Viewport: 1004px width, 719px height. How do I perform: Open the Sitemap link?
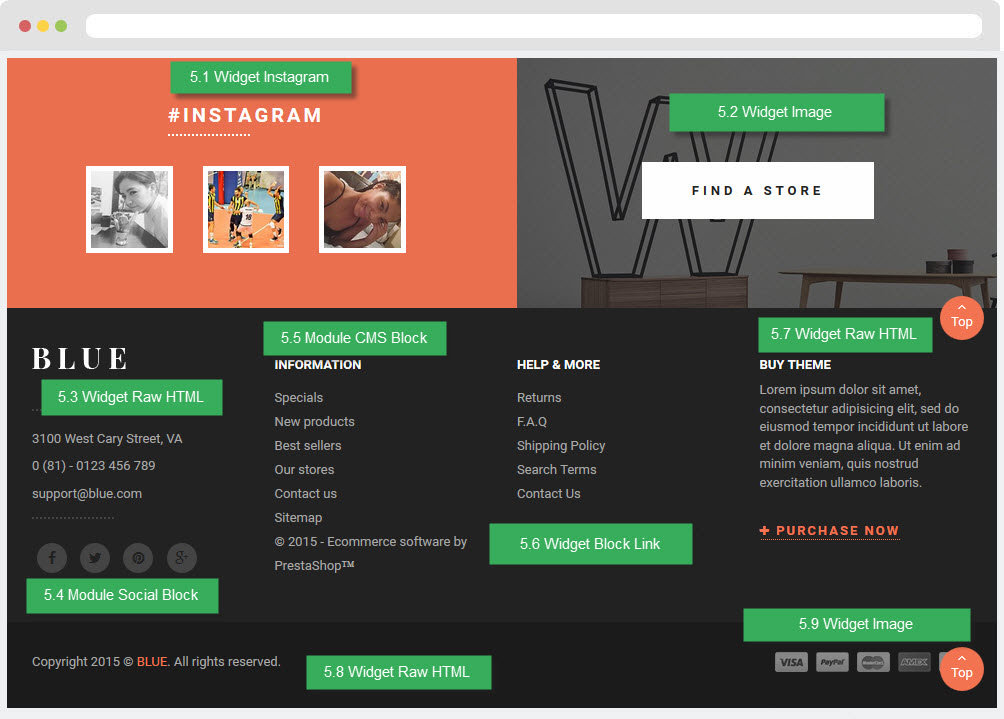pos(298,517)
